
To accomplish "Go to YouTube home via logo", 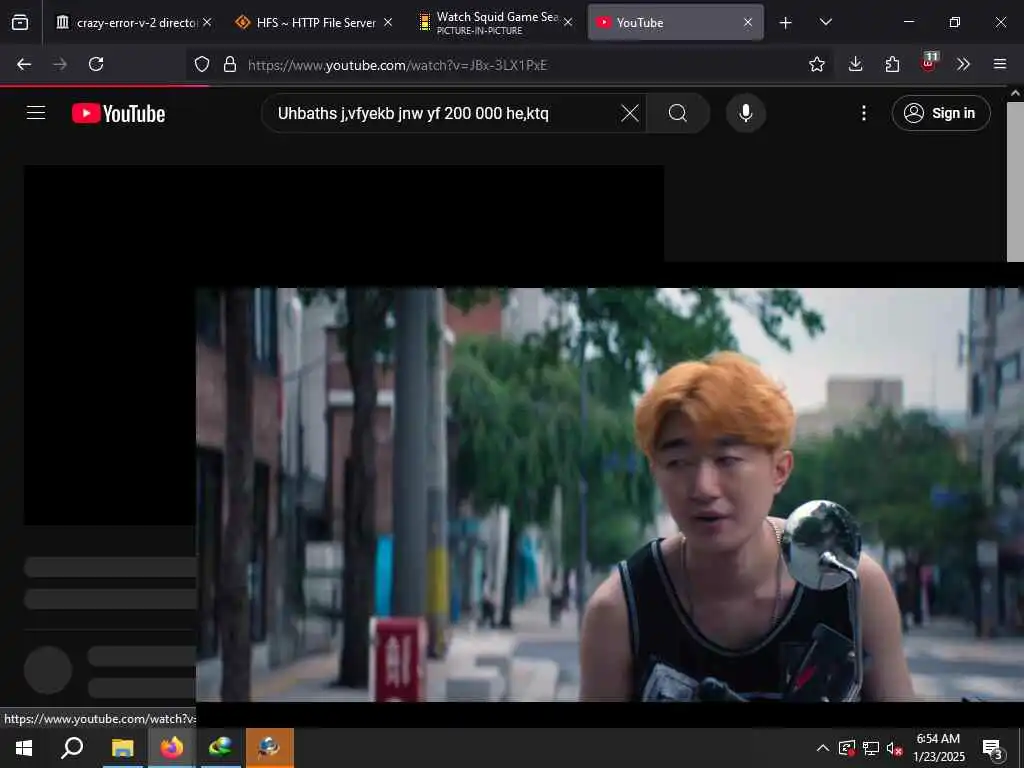I will (x=118, y=114).
